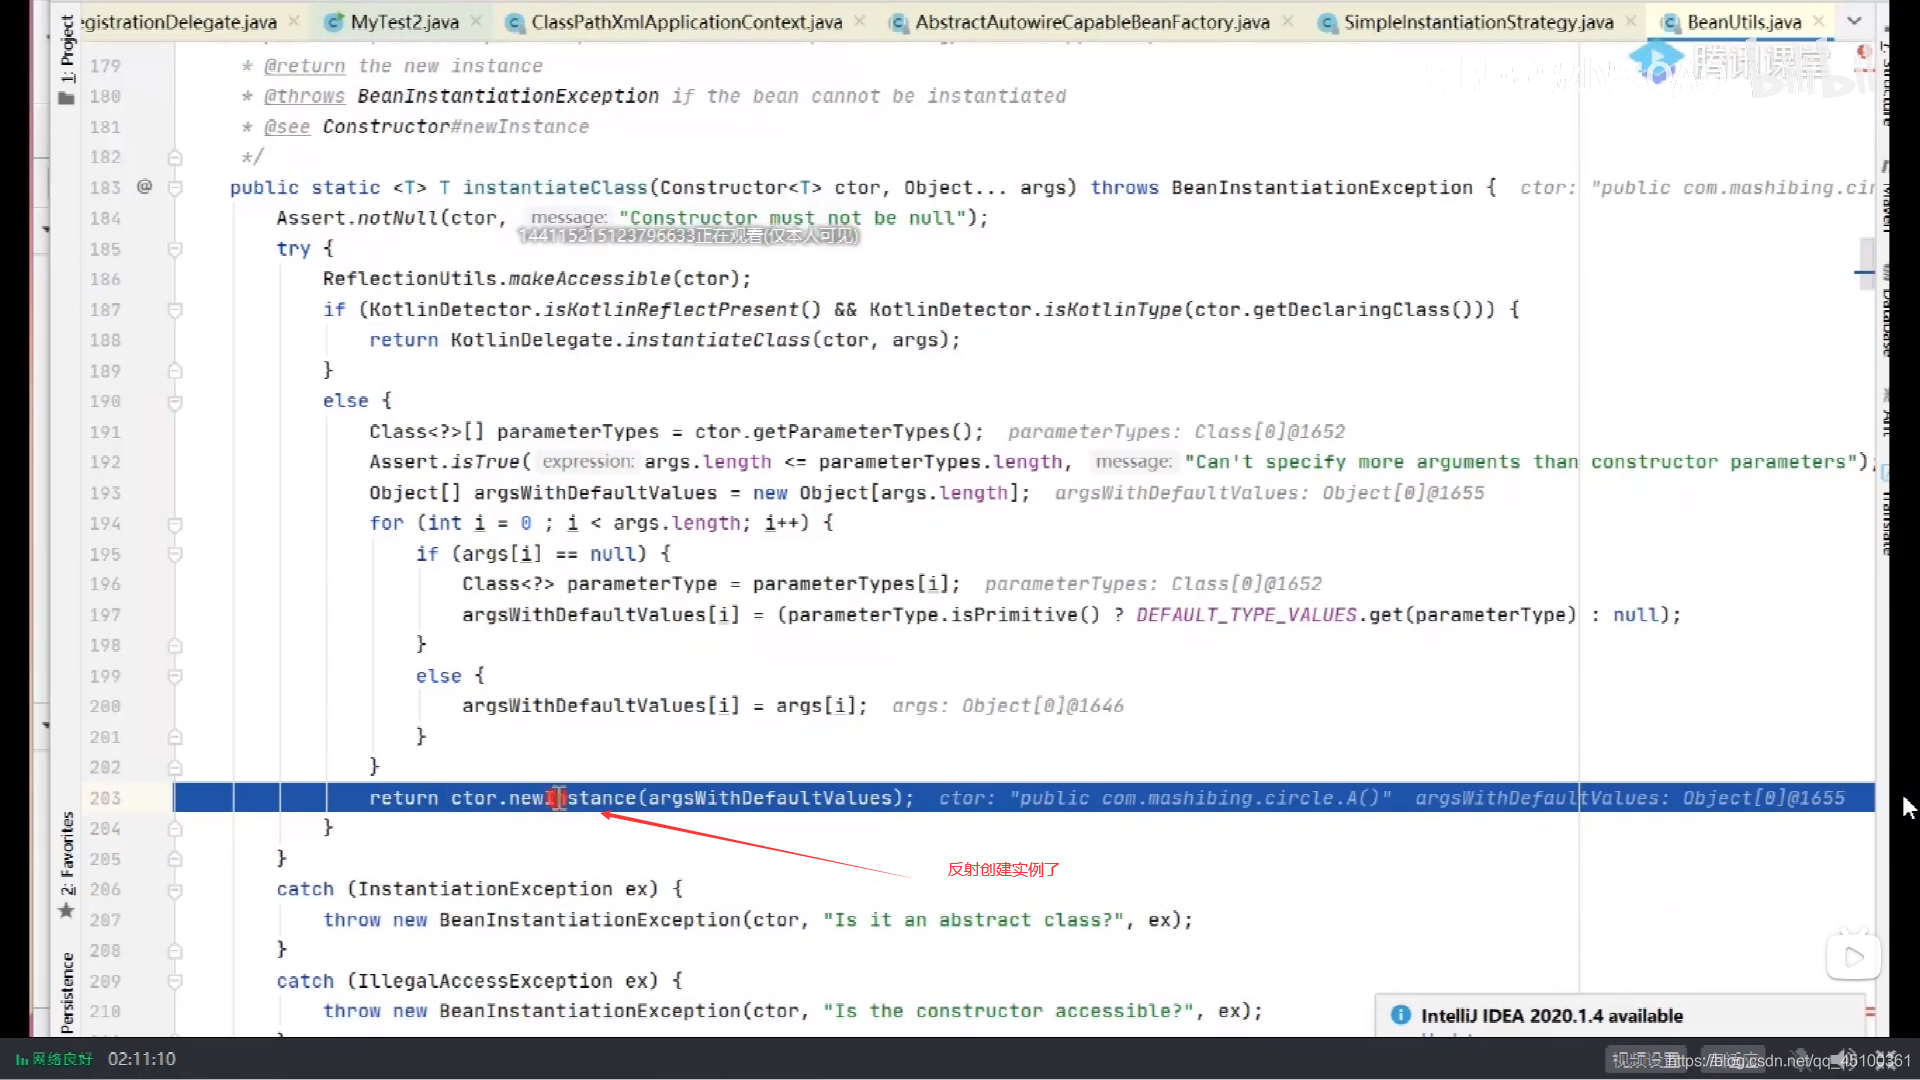Click class icon on ClassPathXmlApplicationContext.java tab
The width and height of the screenshot is (1920, 1080).
[515, 22]
